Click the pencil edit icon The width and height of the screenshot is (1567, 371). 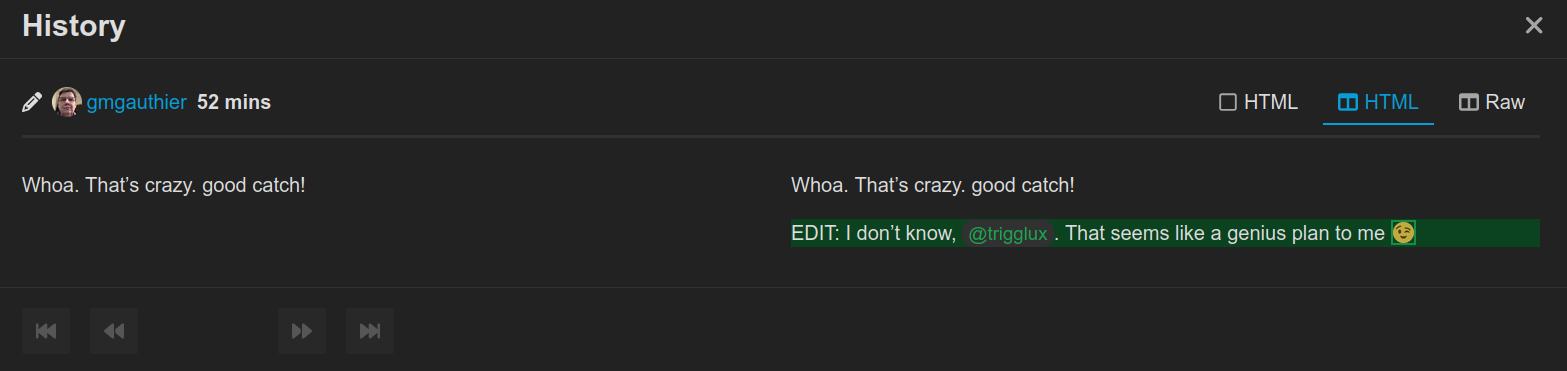click(x=32, y=102)
